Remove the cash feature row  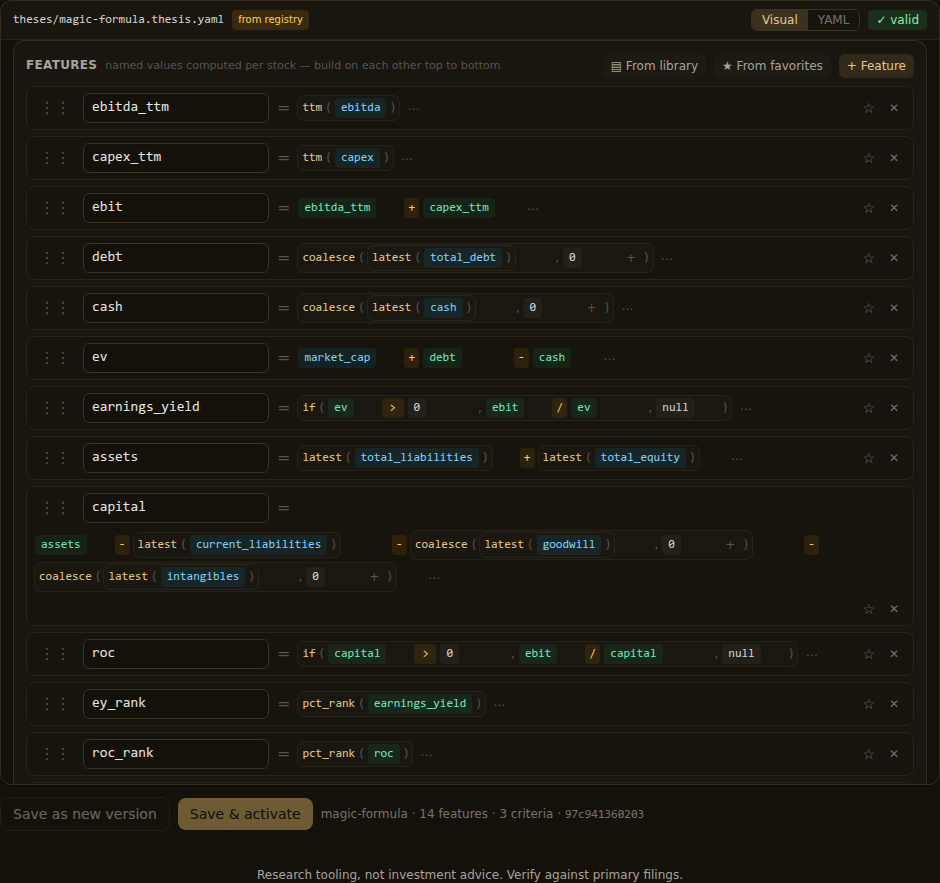(894, 308)
